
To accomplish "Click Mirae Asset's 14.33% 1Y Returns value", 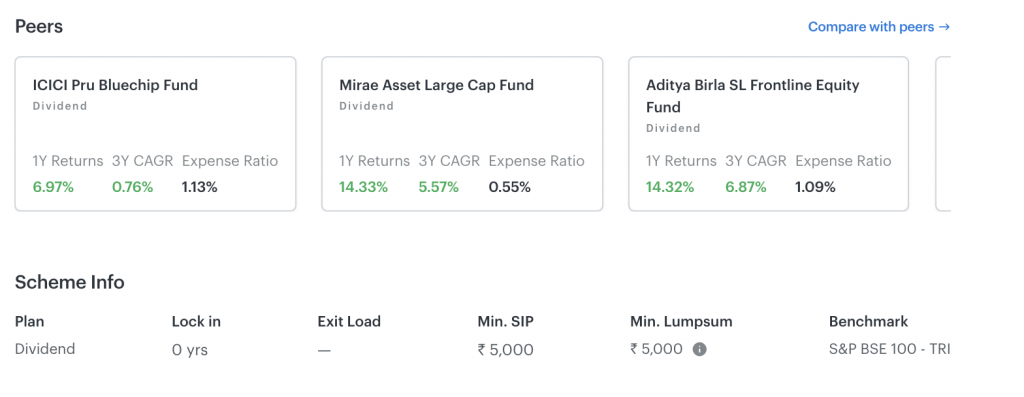I will 363,187.
